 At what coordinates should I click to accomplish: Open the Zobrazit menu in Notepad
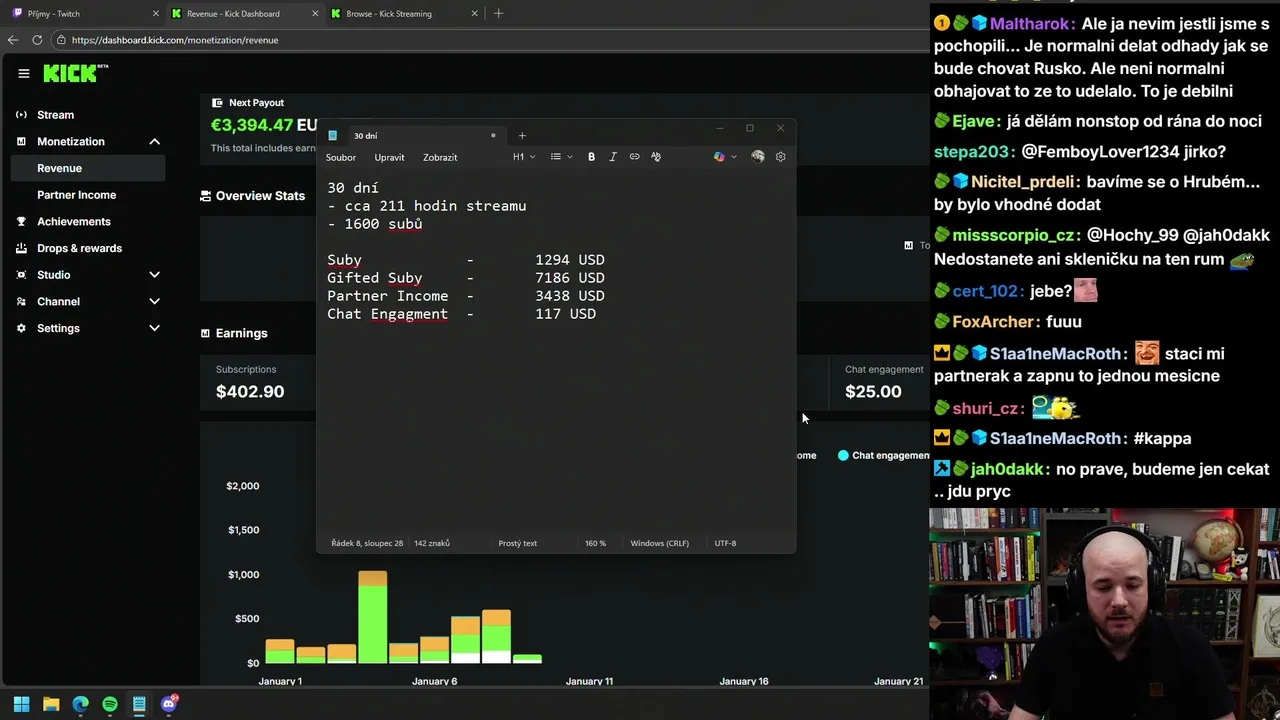(440, 157)
